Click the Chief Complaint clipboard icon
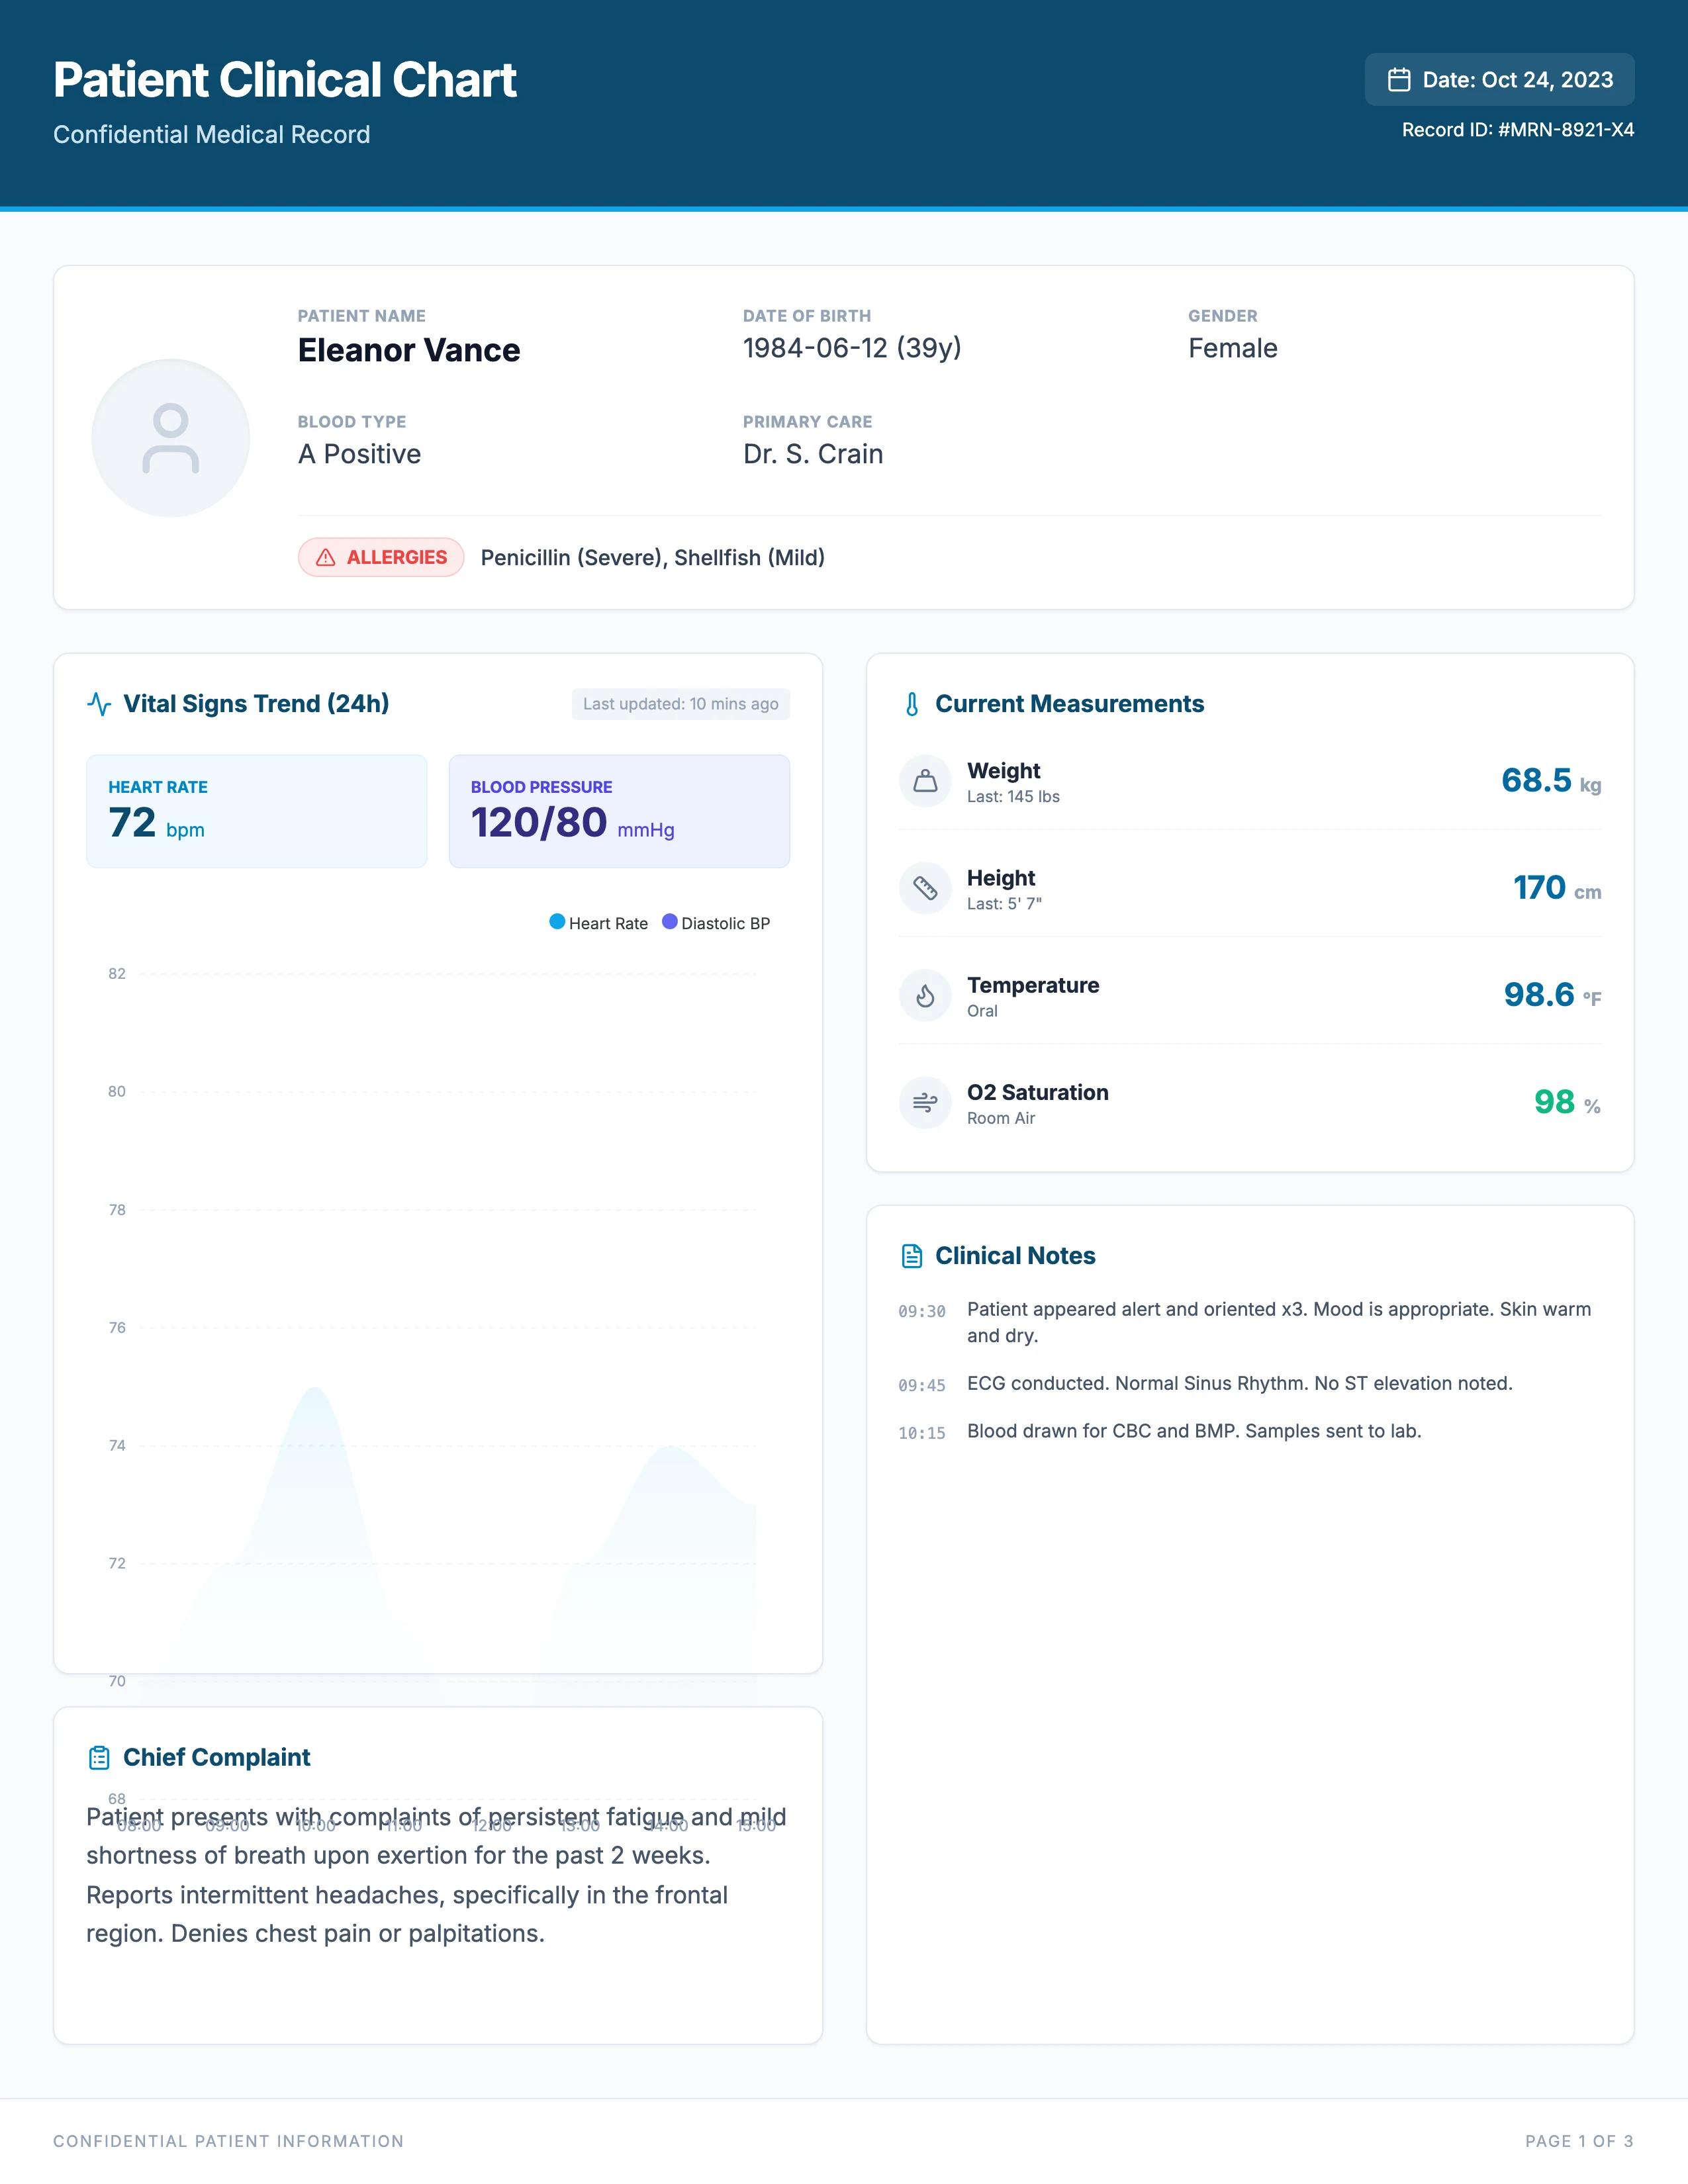This screenshot has height=2184, width=1688. click(x=99, y=1758)
